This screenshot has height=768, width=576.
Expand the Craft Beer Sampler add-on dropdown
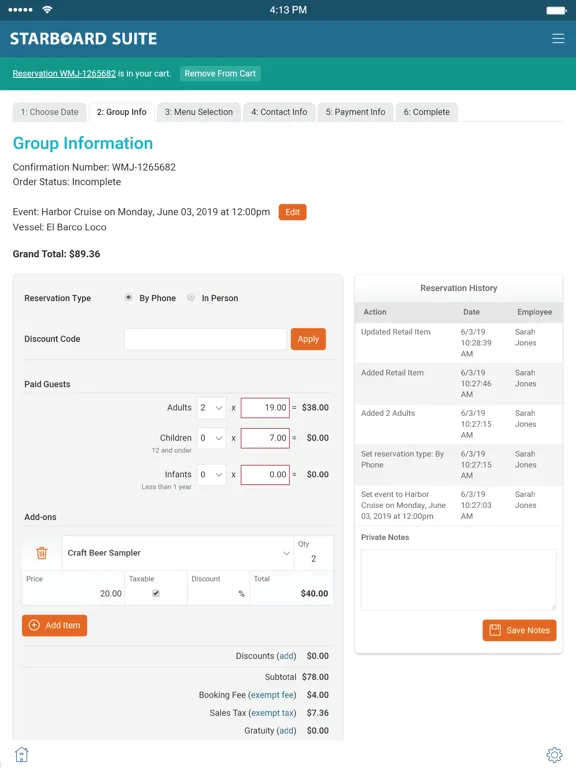coord(177,553)
